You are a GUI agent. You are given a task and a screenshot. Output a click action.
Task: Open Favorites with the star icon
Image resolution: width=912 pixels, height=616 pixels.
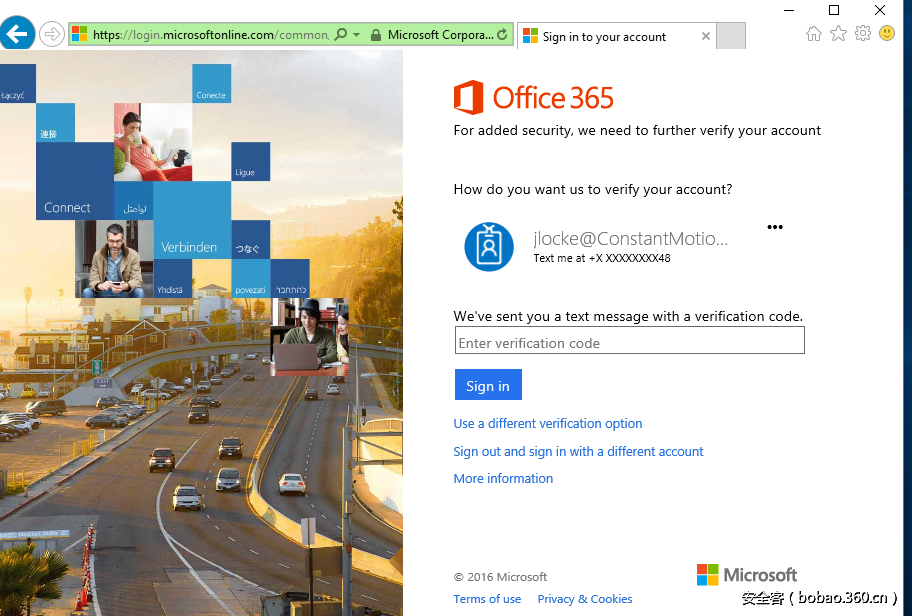838,34
